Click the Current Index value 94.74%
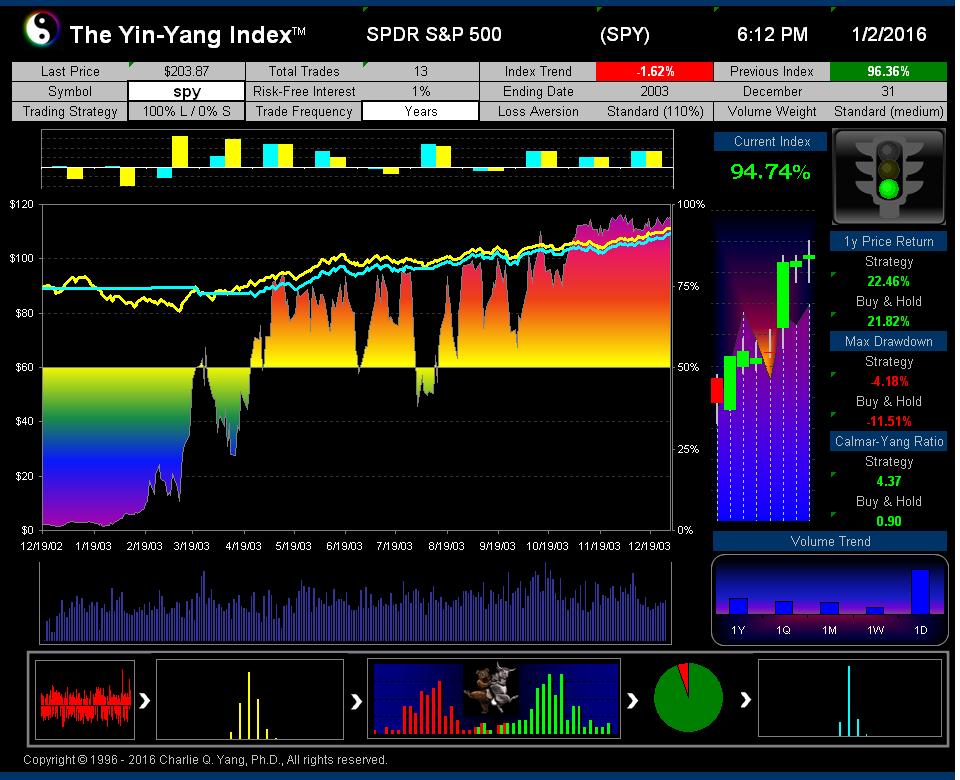960x780 pixels. pyautogui.click(x=770, y=171)
